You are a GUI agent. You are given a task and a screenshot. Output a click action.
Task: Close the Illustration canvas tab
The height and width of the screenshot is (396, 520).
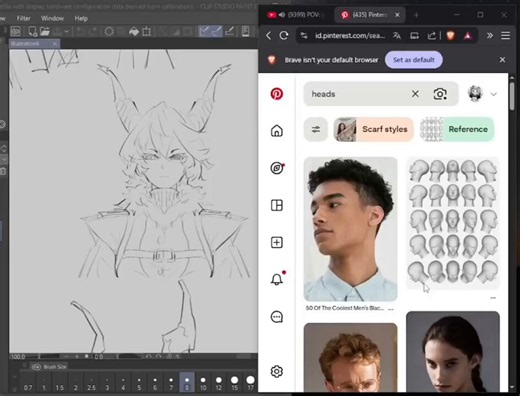point(55,44)
